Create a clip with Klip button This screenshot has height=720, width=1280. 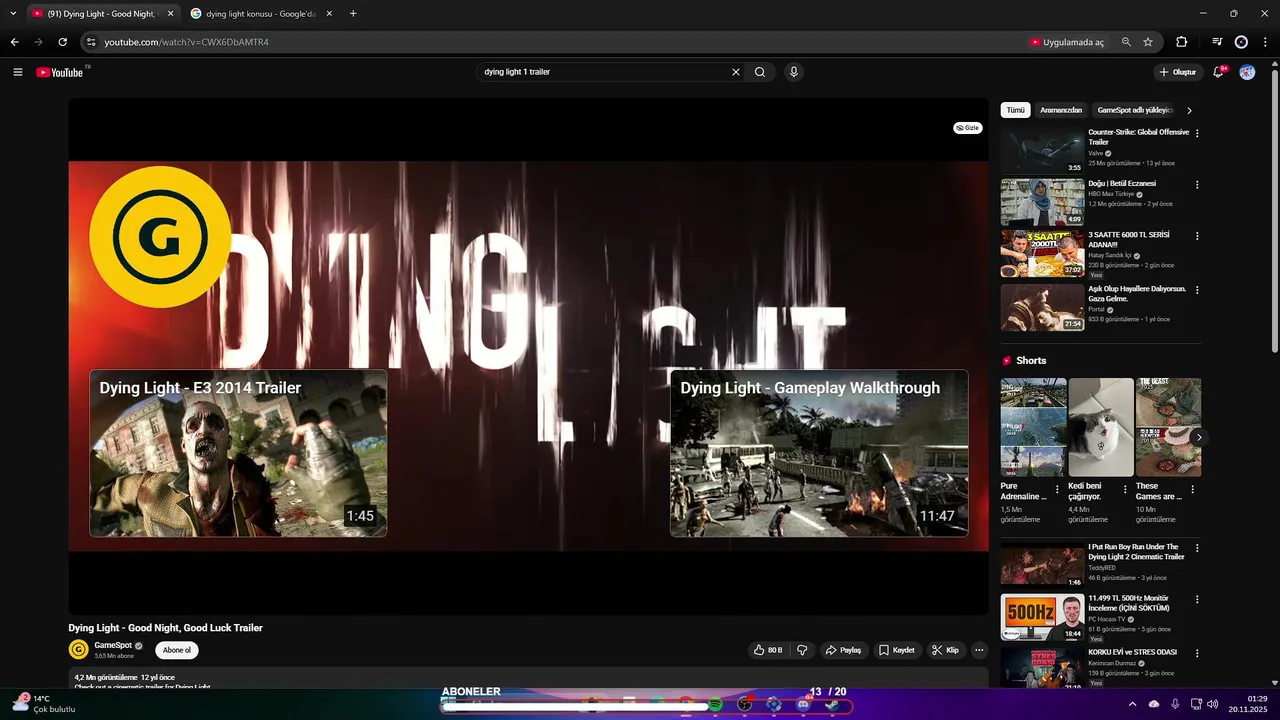pyautogui.click(x=945, y=650)
